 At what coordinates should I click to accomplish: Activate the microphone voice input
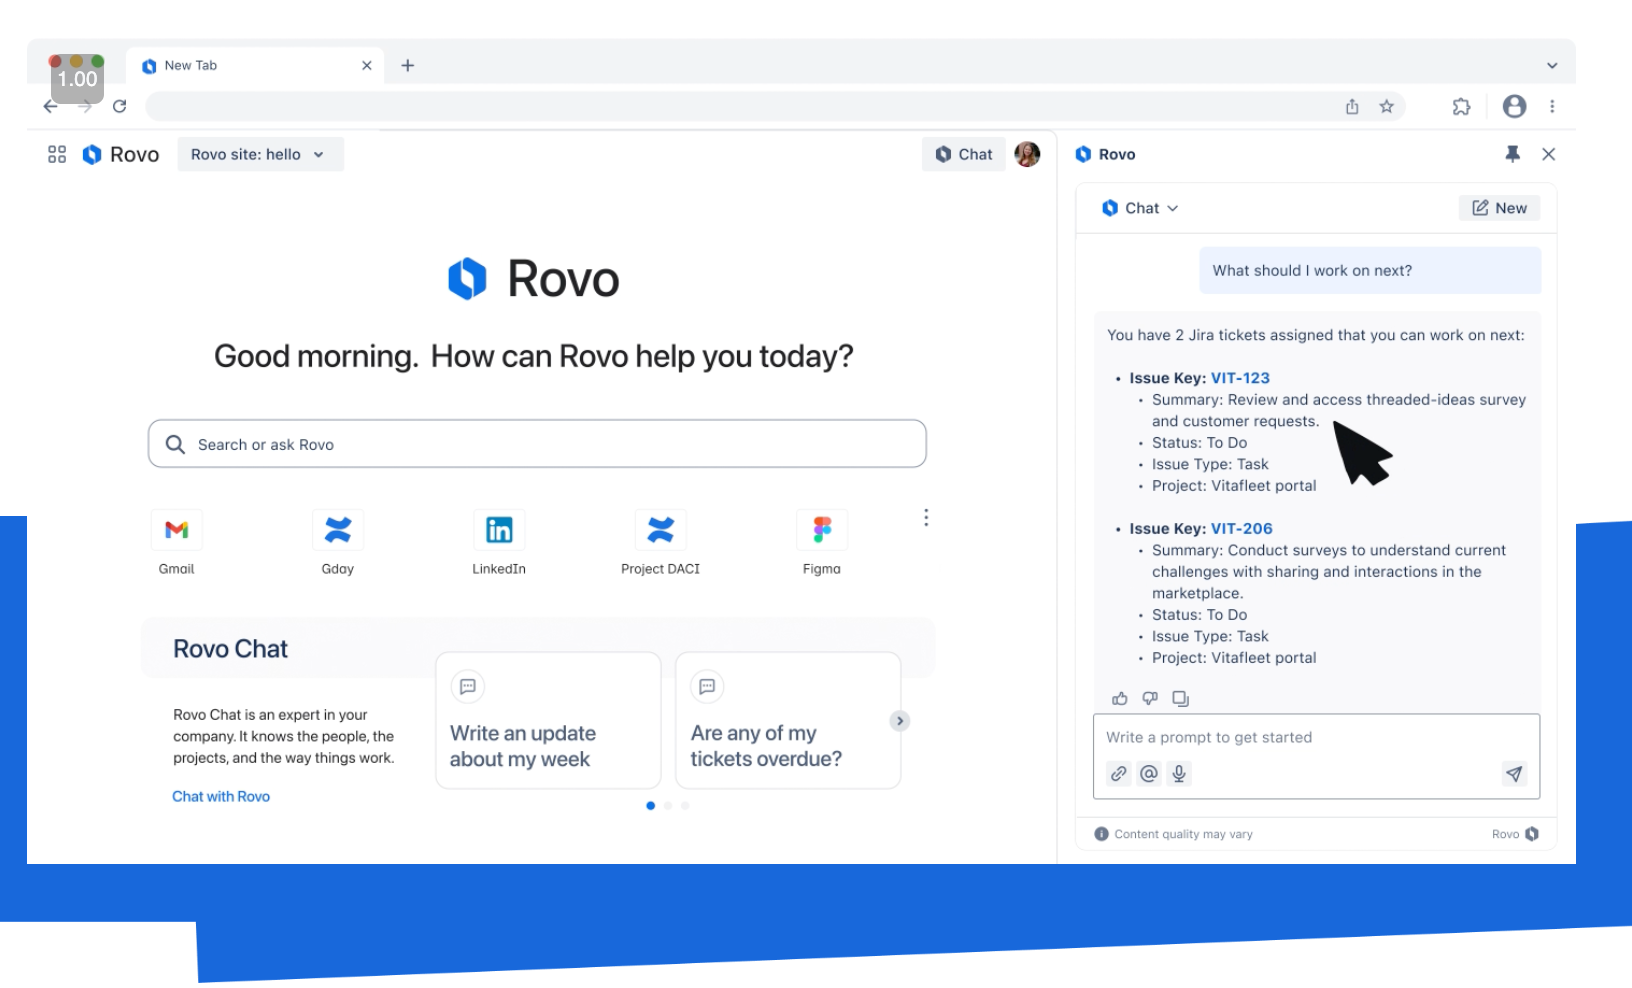click(x=1179, y=773)
